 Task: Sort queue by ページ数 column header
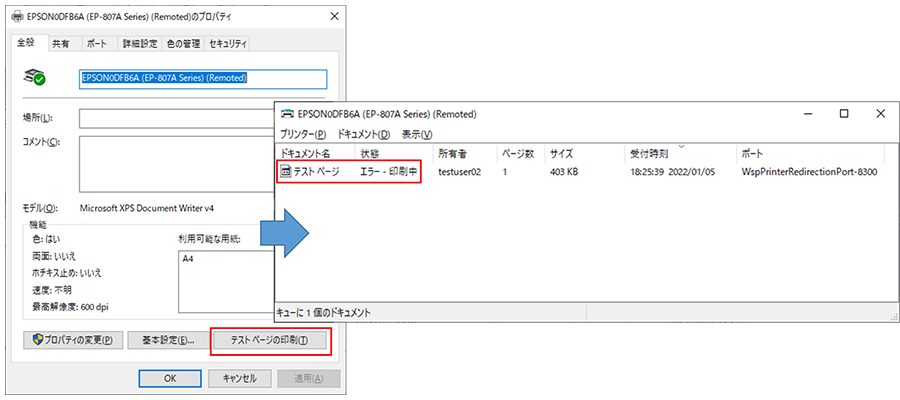point(521,154)
